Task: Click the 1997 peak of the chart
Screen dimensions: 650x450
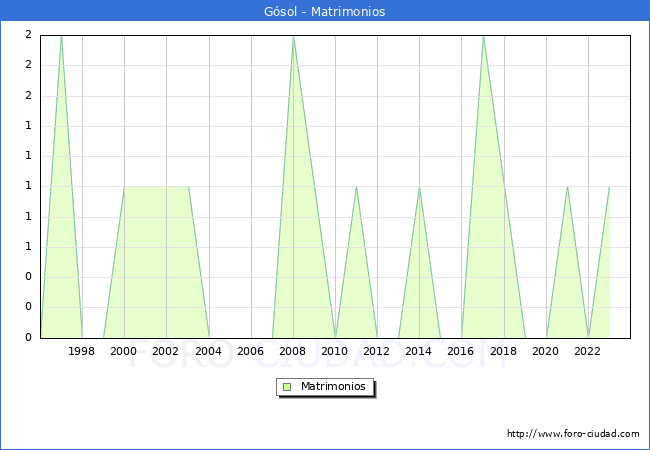Action: [x=61, y=36]
